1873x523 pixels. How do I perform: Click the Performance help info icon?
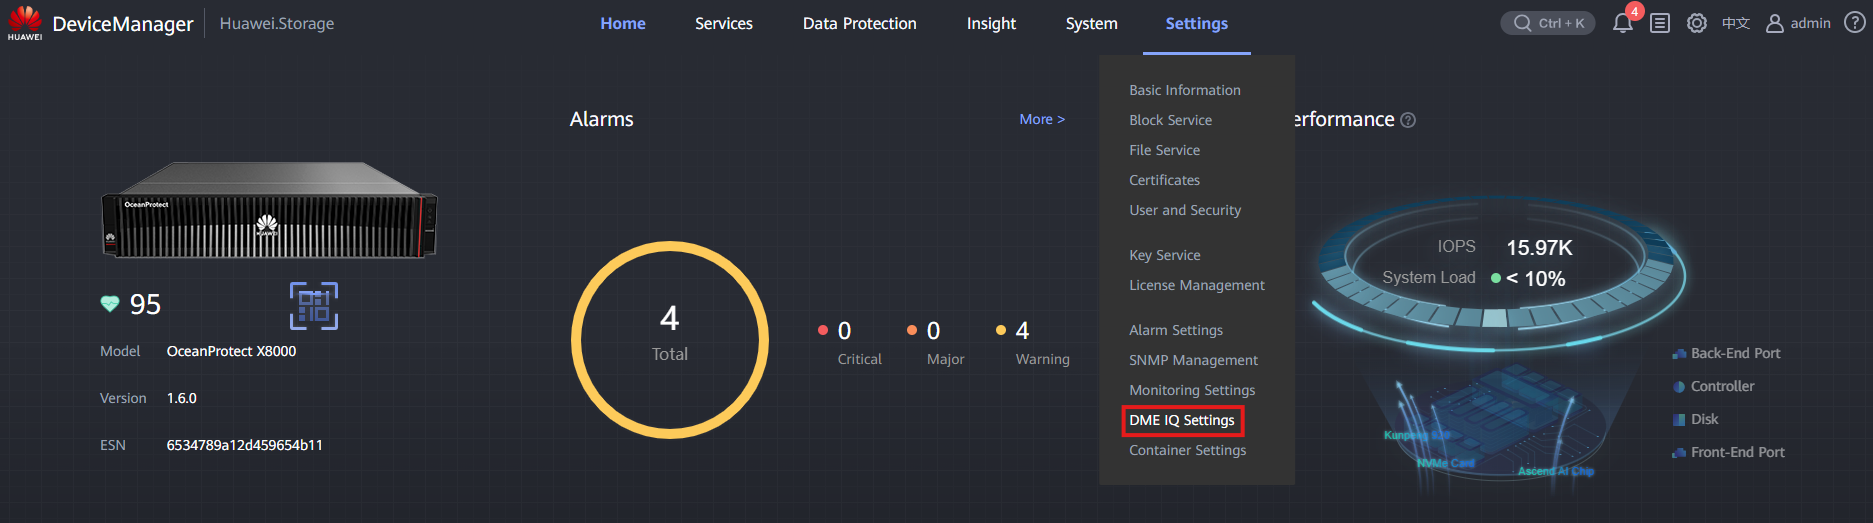click(1408, 120)
